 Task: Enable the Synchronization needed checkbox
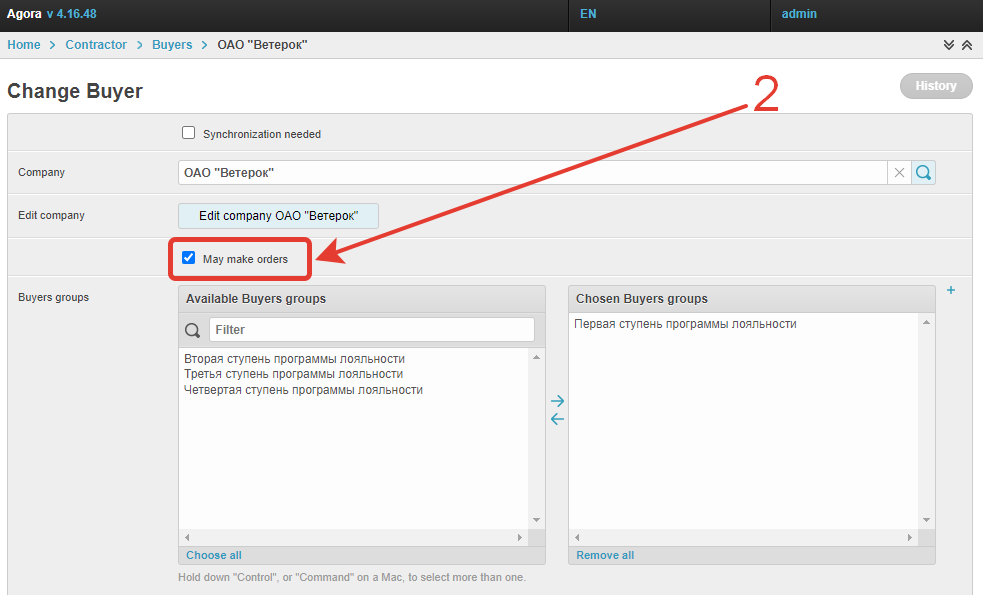188,133
